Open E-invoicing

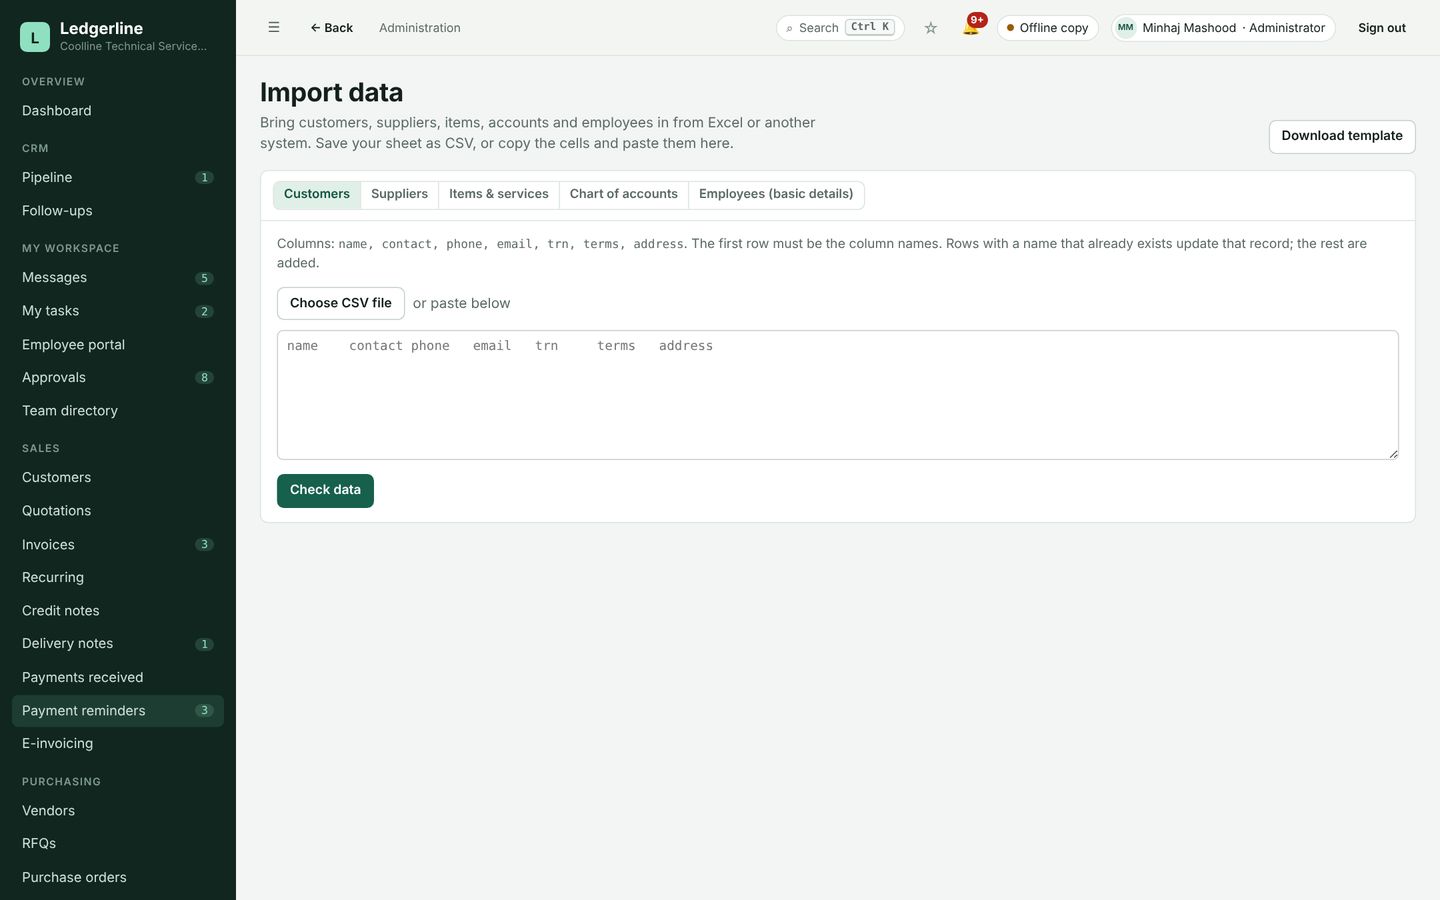coord(118,744)
